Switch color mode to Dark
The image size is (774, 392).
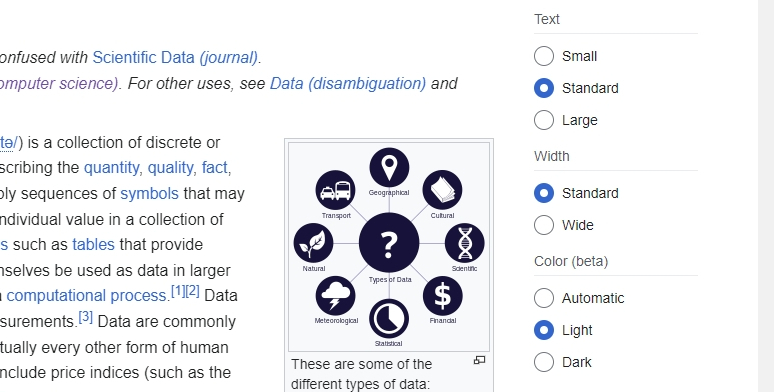tap(544, 362)
